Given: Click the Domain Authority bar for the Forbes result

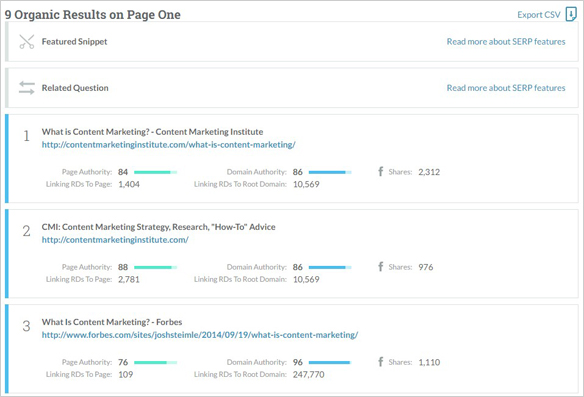Looking at the screenshot, I should [330, 362].
